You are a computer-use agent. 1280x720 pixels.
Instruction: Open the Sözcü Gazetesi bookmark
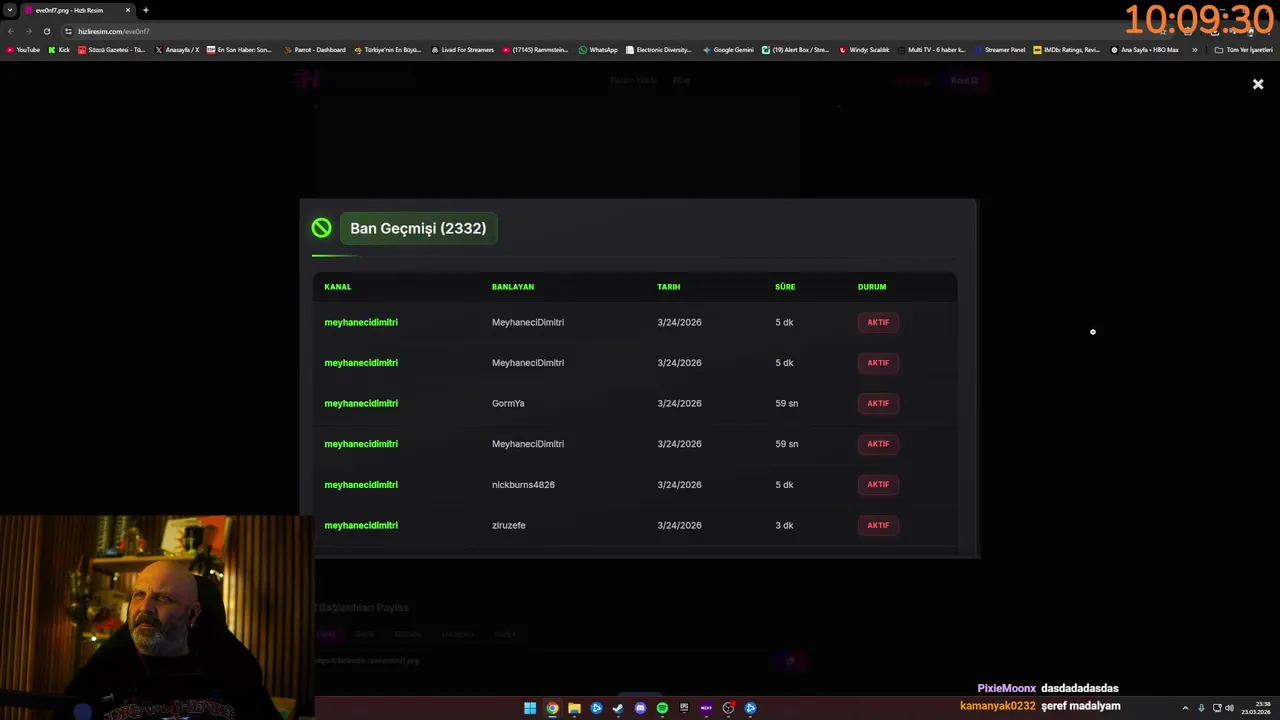point(112,49)
